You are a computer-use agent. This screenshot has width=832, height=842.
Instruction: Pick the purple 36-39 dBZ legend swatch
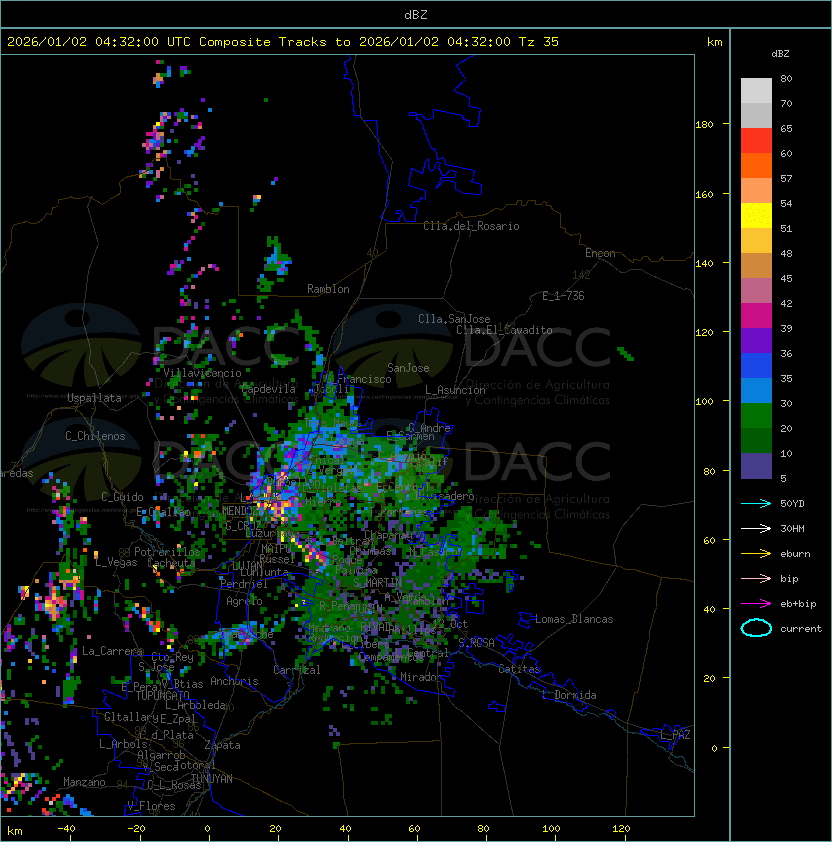(x=756, y=340)
